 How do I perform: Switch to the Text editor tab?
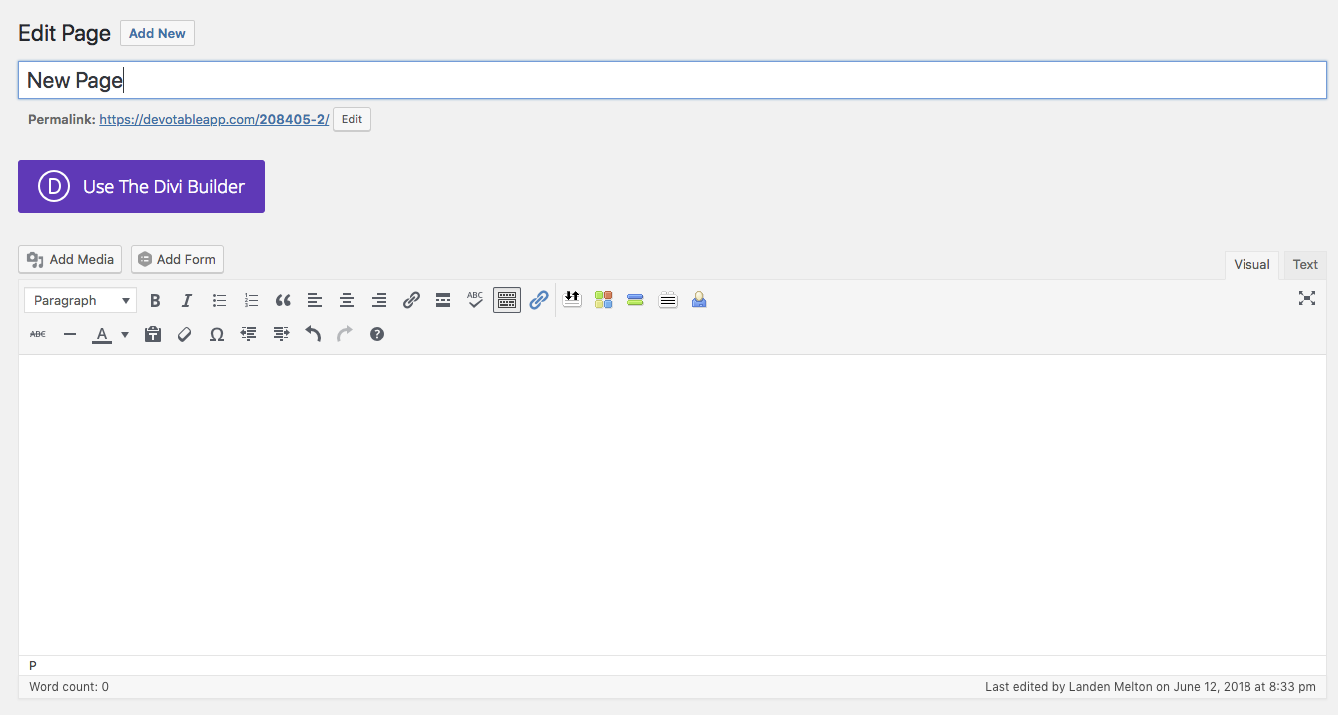[x=1305, y=265]
